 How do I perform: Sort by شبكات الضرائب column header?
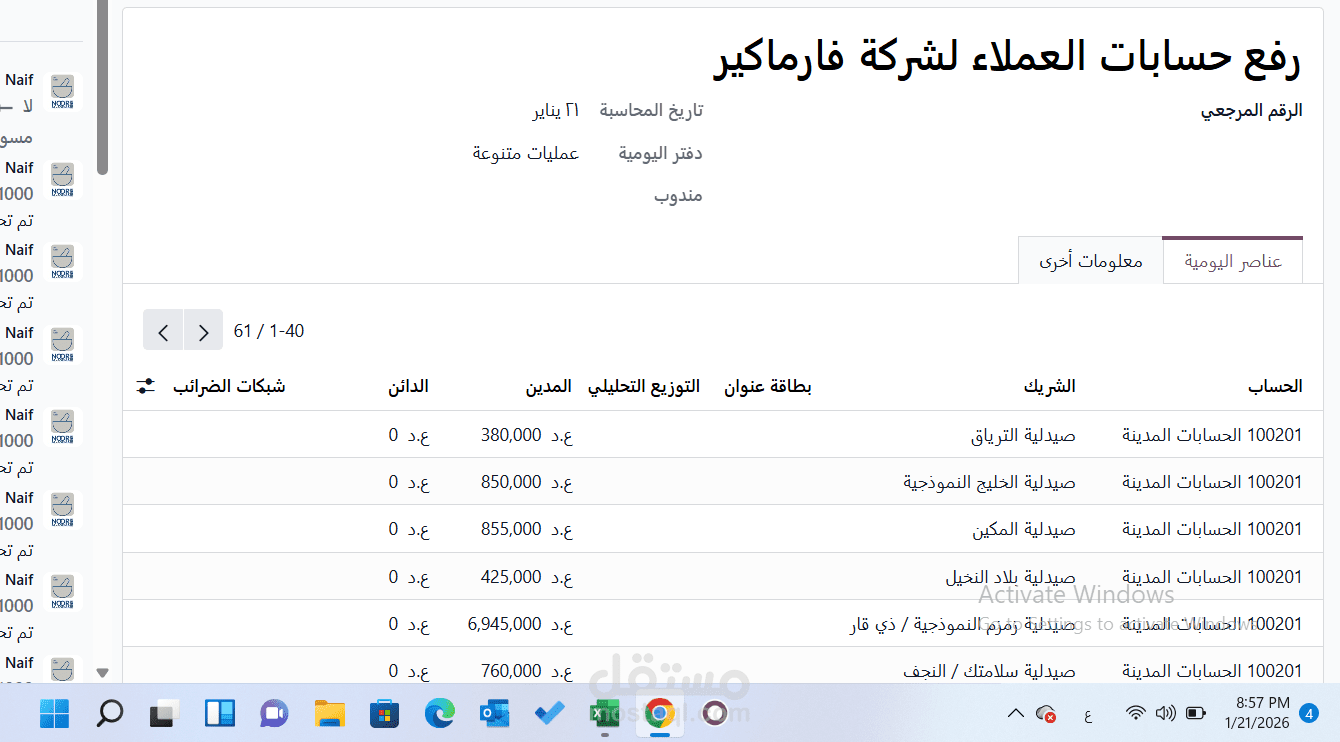click(x=229, y=386)
